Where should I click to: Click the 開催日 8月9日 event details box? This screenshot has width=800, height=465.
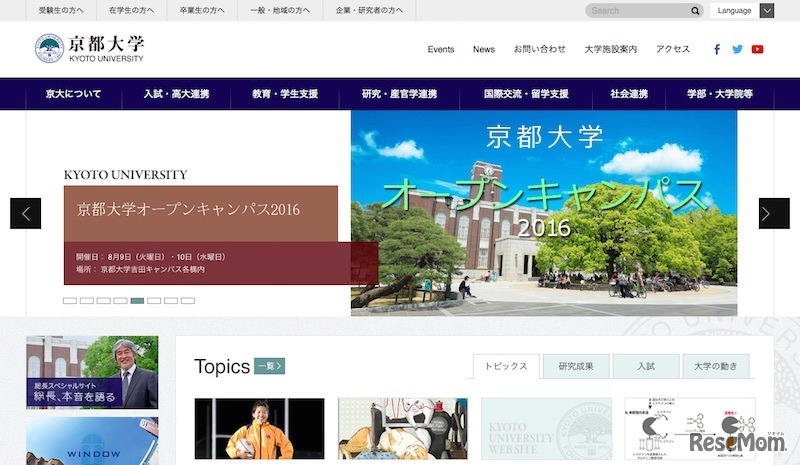tap(221, 263)
